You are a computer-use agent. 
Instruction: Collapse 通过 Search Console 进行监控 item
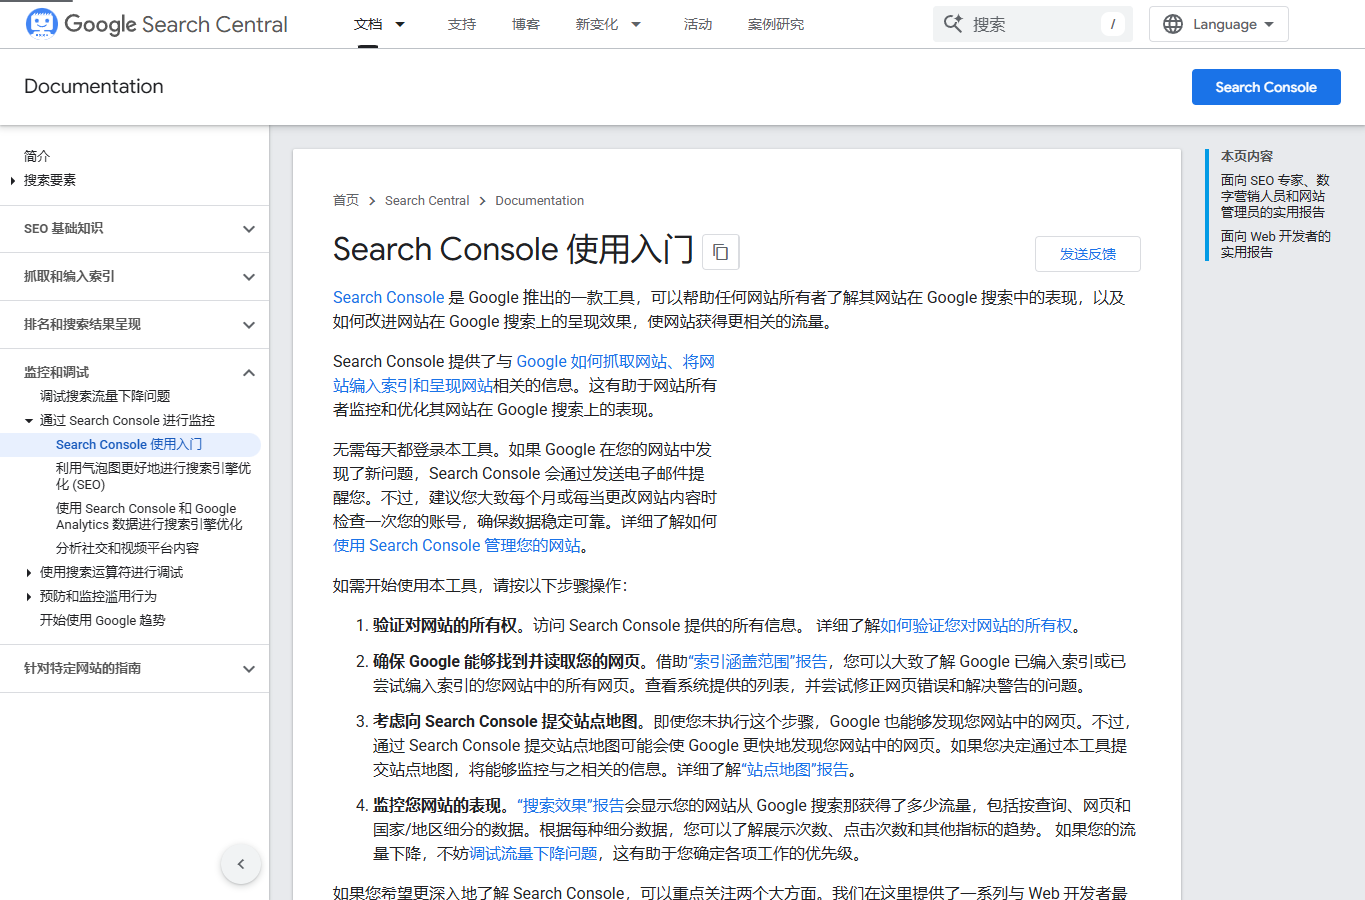click(x=28, y=421)
